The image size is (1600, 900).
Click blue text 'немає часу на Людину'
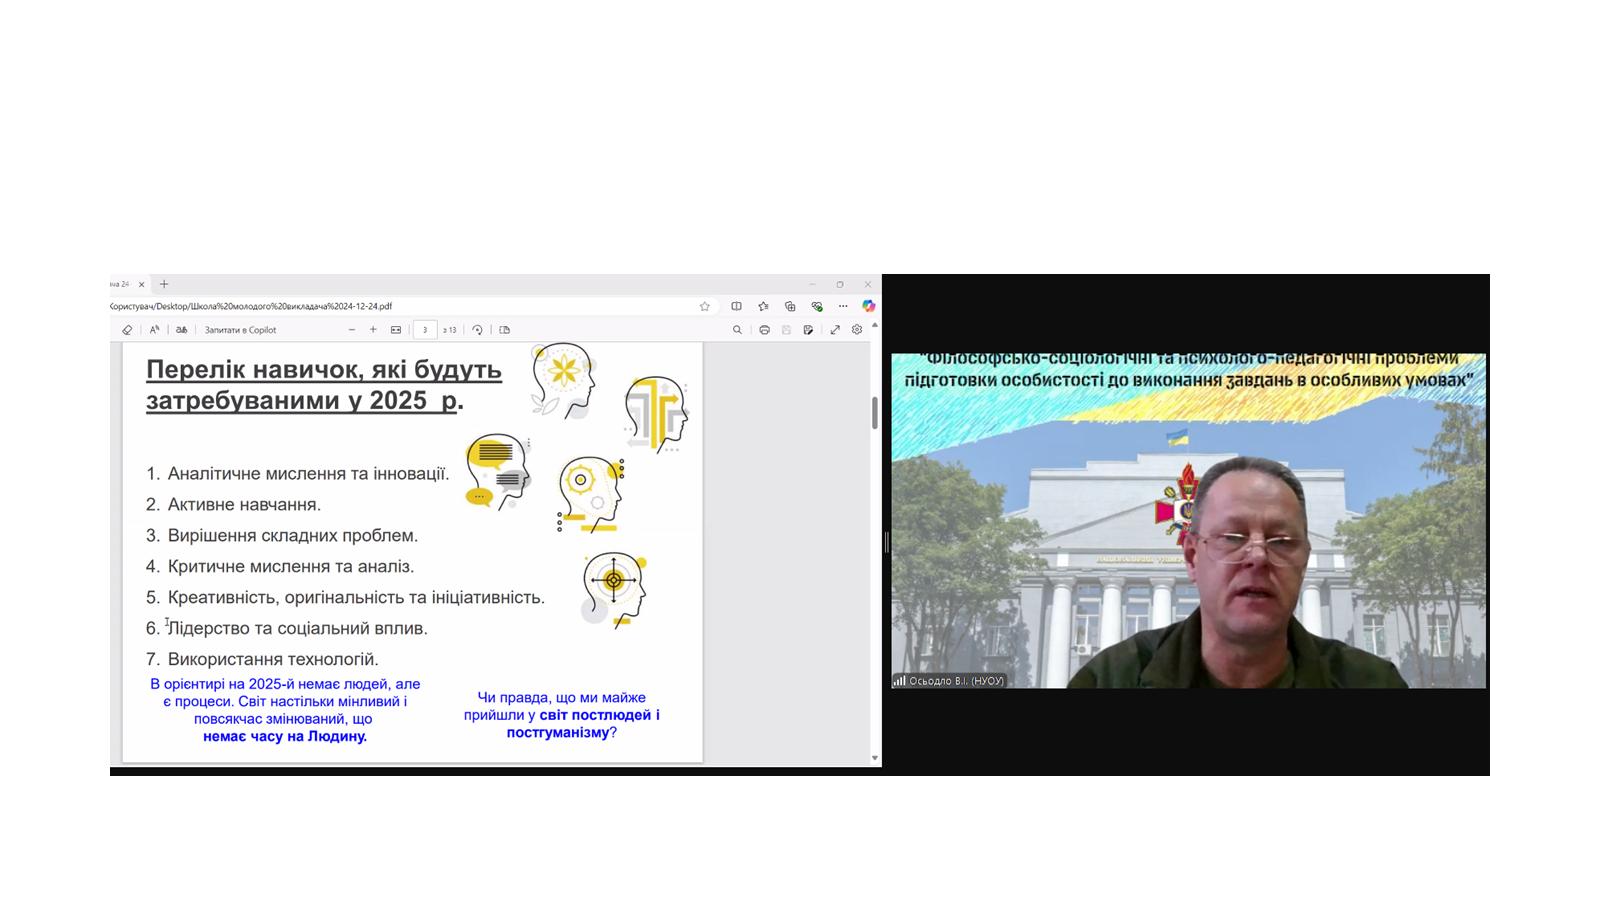pyautogui.click(x=285, y=736)
